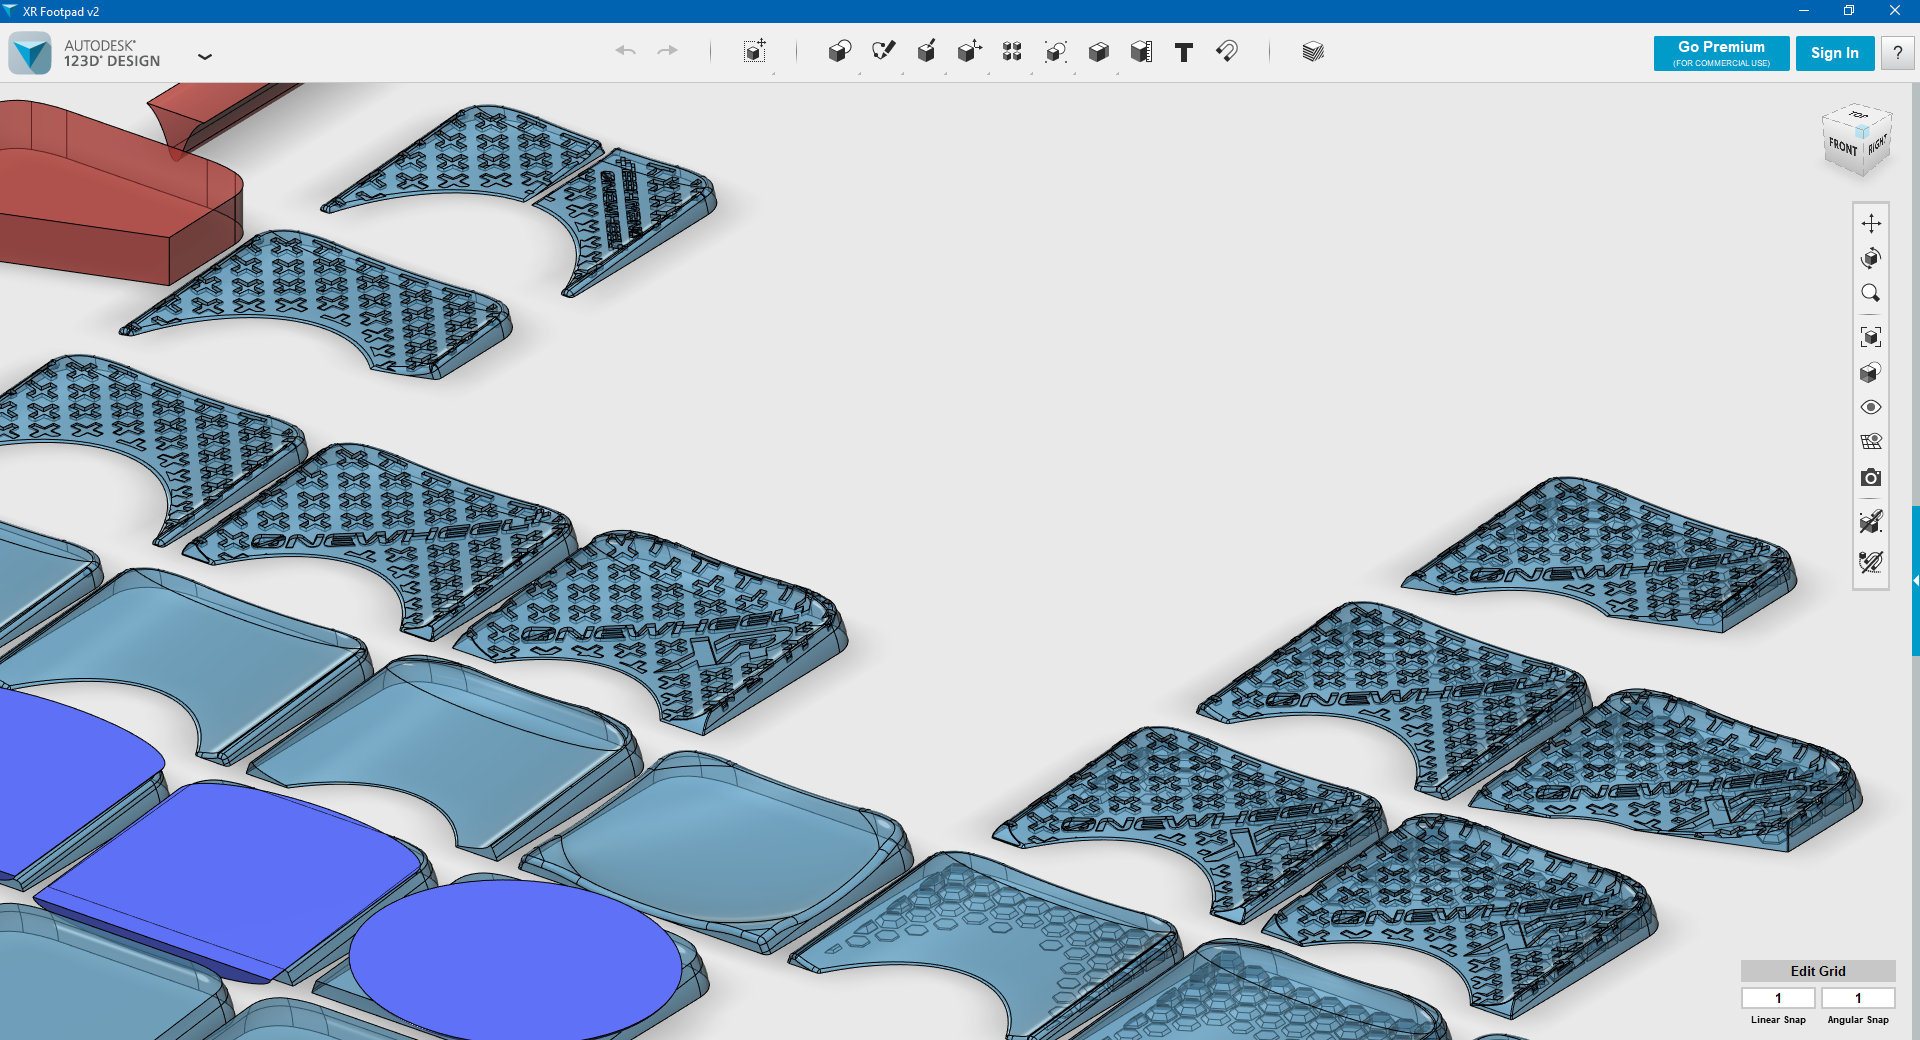Click the TOP face of the view cube
Image resolution: width=1920 pixels, height=1040 pixels.
point(1858,115)
